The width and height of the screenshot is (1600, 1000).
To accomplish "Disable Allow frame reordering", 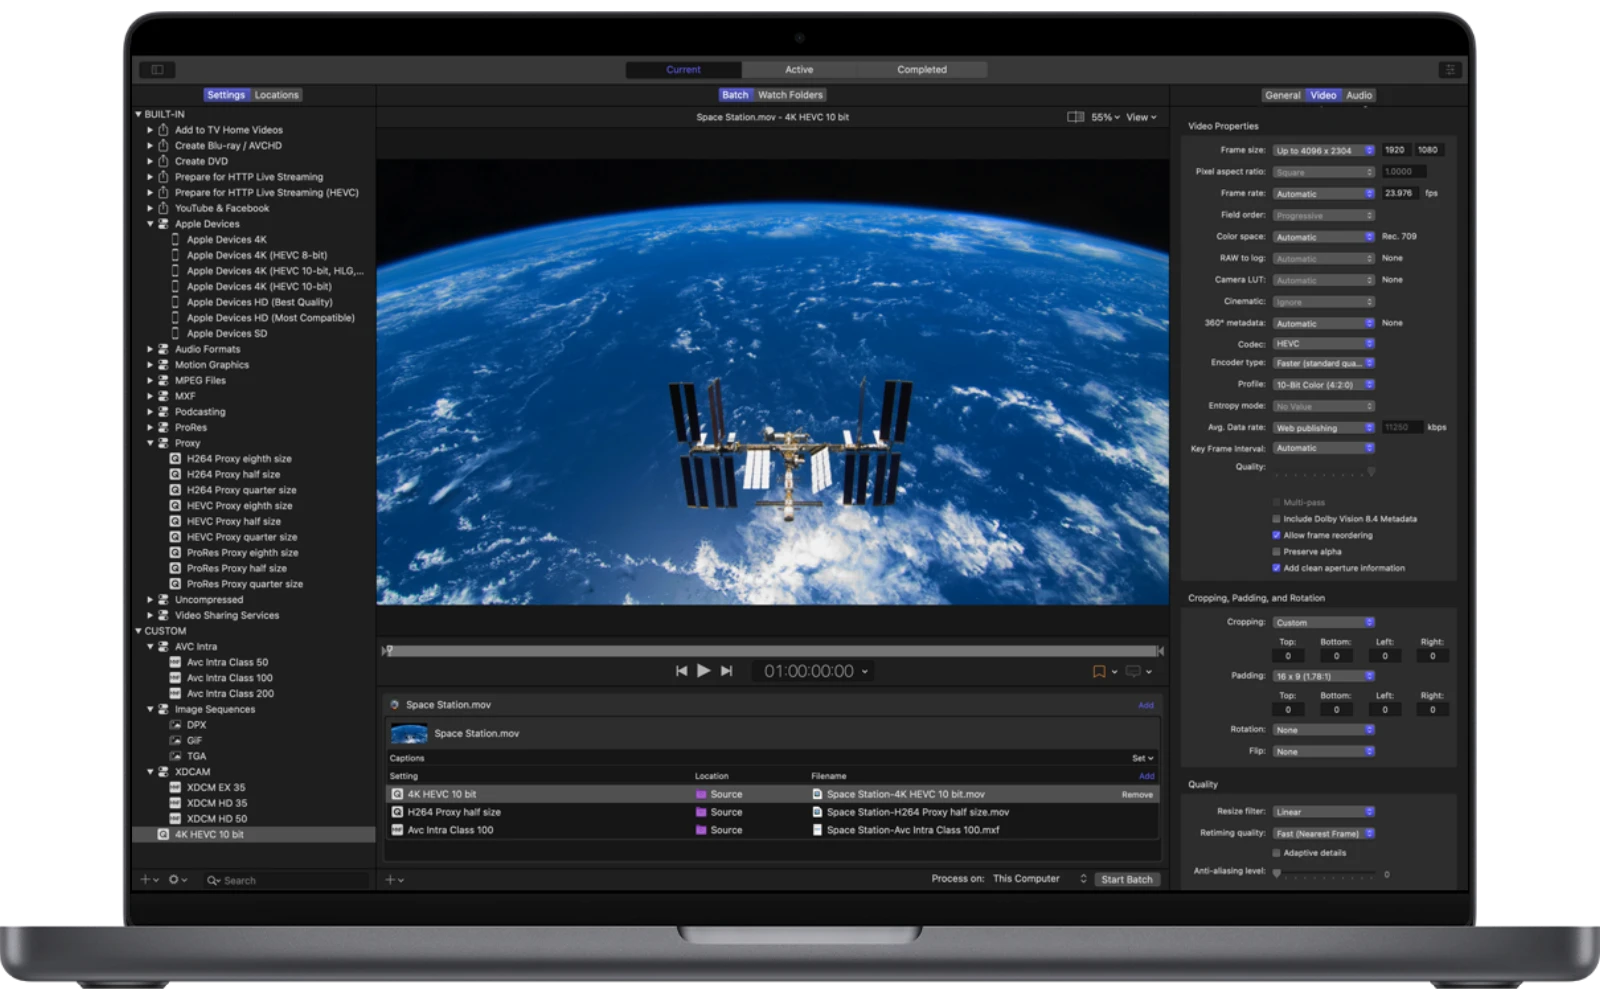I will tap(1276, 535).
